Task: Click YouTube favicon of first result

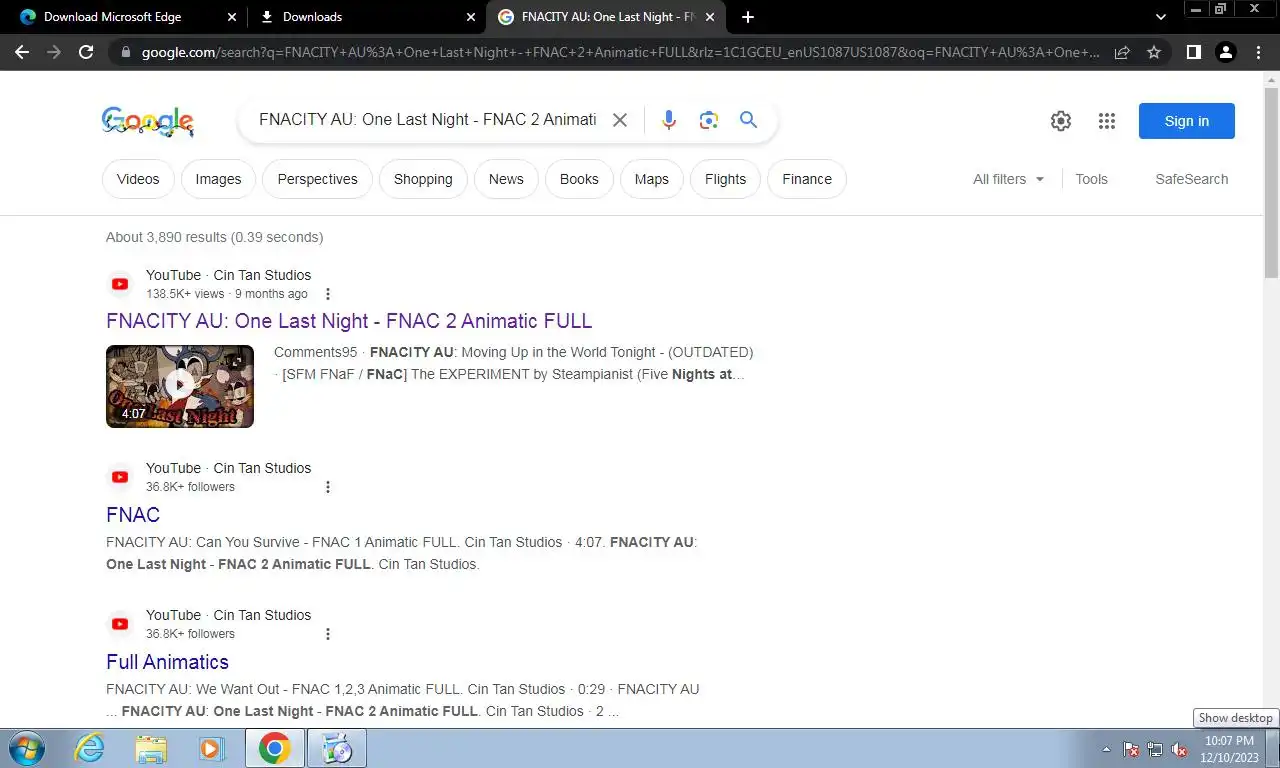Action: coord(120,284)
